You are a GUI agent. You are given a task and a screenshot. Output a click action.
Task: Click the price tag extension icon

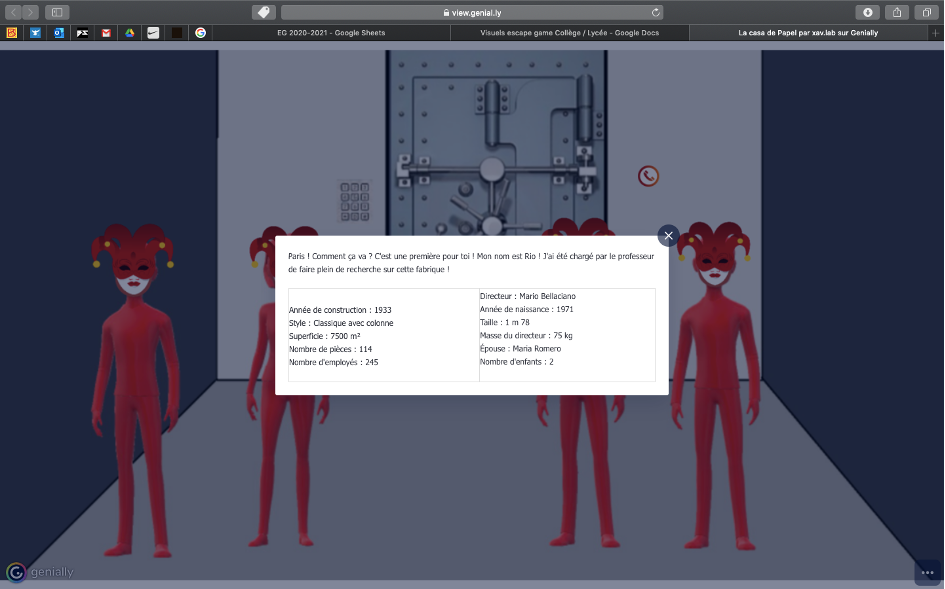263,12
